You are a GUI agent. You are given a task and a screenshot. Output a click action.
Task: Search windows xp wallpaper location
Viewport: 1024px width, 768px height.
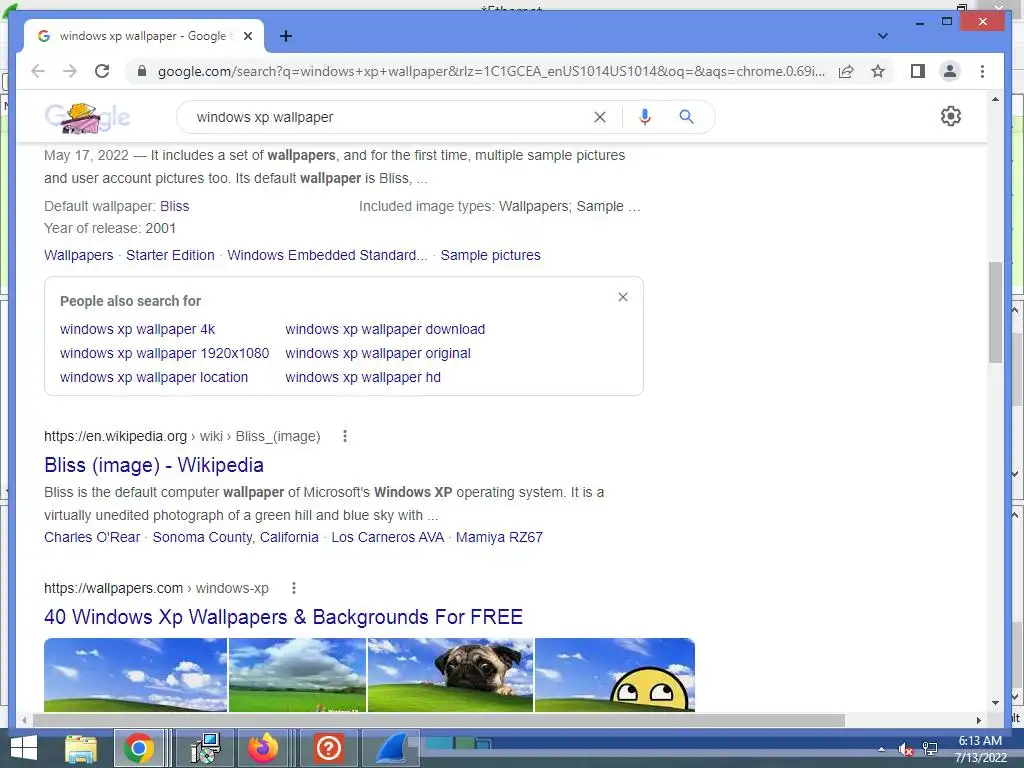pyautogui.click(x=153, y=377)
